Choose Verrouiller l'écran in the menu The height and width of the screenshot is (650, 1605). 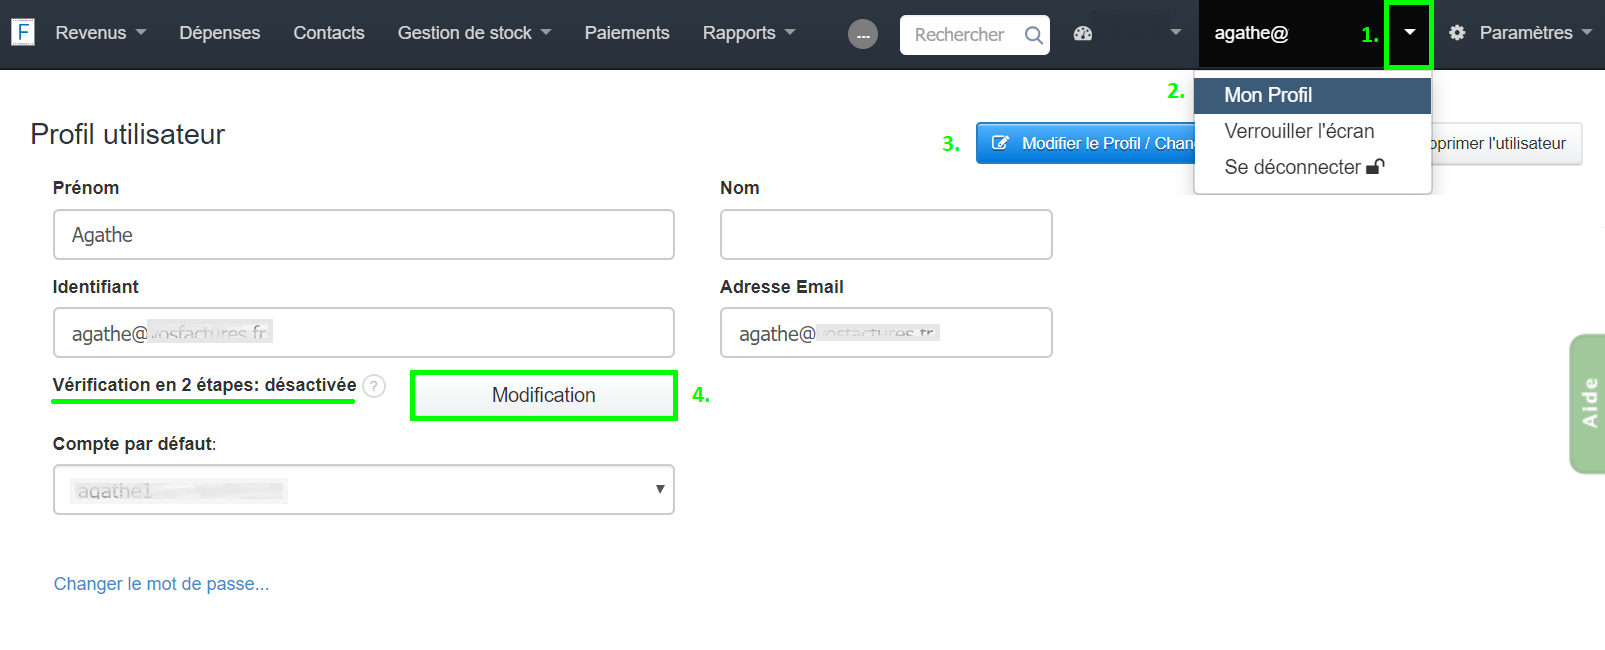click(x=1313, y=131)
